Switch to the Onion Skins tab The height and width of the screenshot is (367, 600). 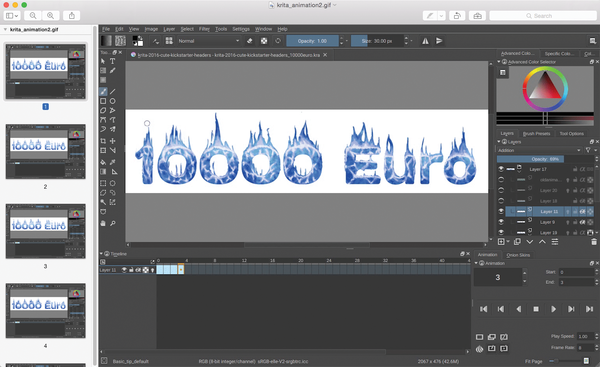[518, 255]
